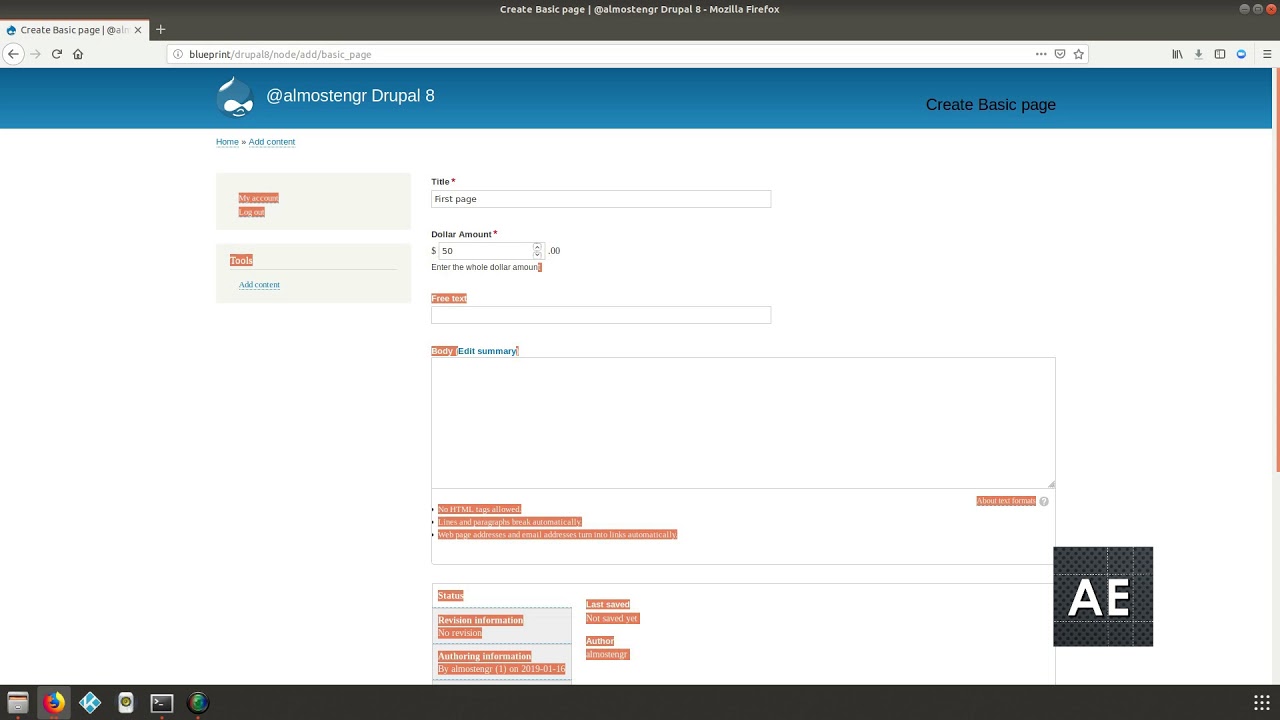The width and height of the screenshot is (1280, 720).
Task: Open the Authoring information tab
Action: point(502,662)
